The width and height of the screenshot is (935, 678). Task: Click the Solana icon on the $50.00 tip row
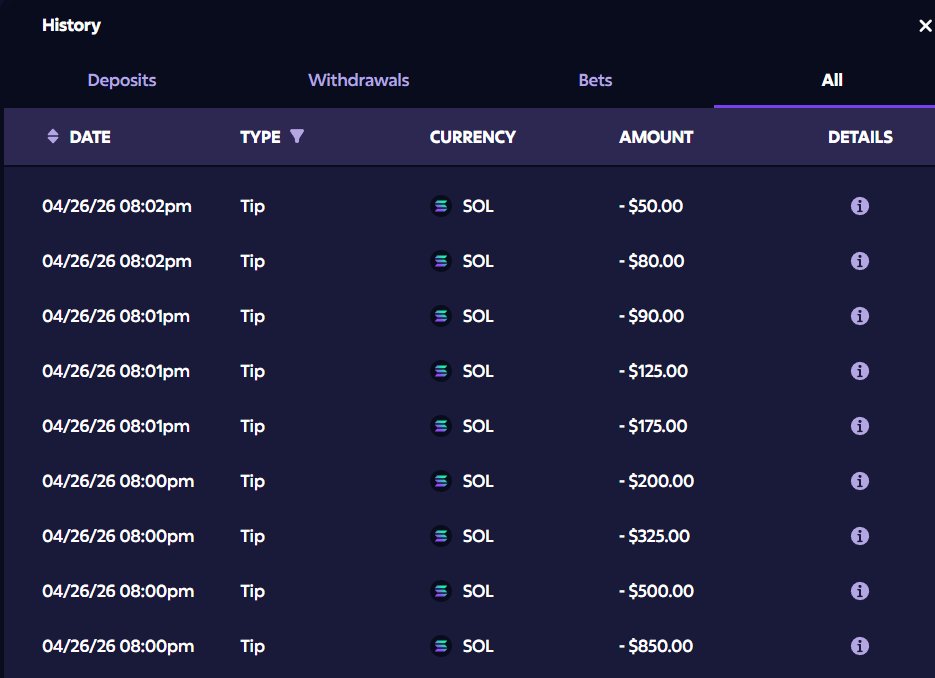pyautogui.click(x=440, y=206)
